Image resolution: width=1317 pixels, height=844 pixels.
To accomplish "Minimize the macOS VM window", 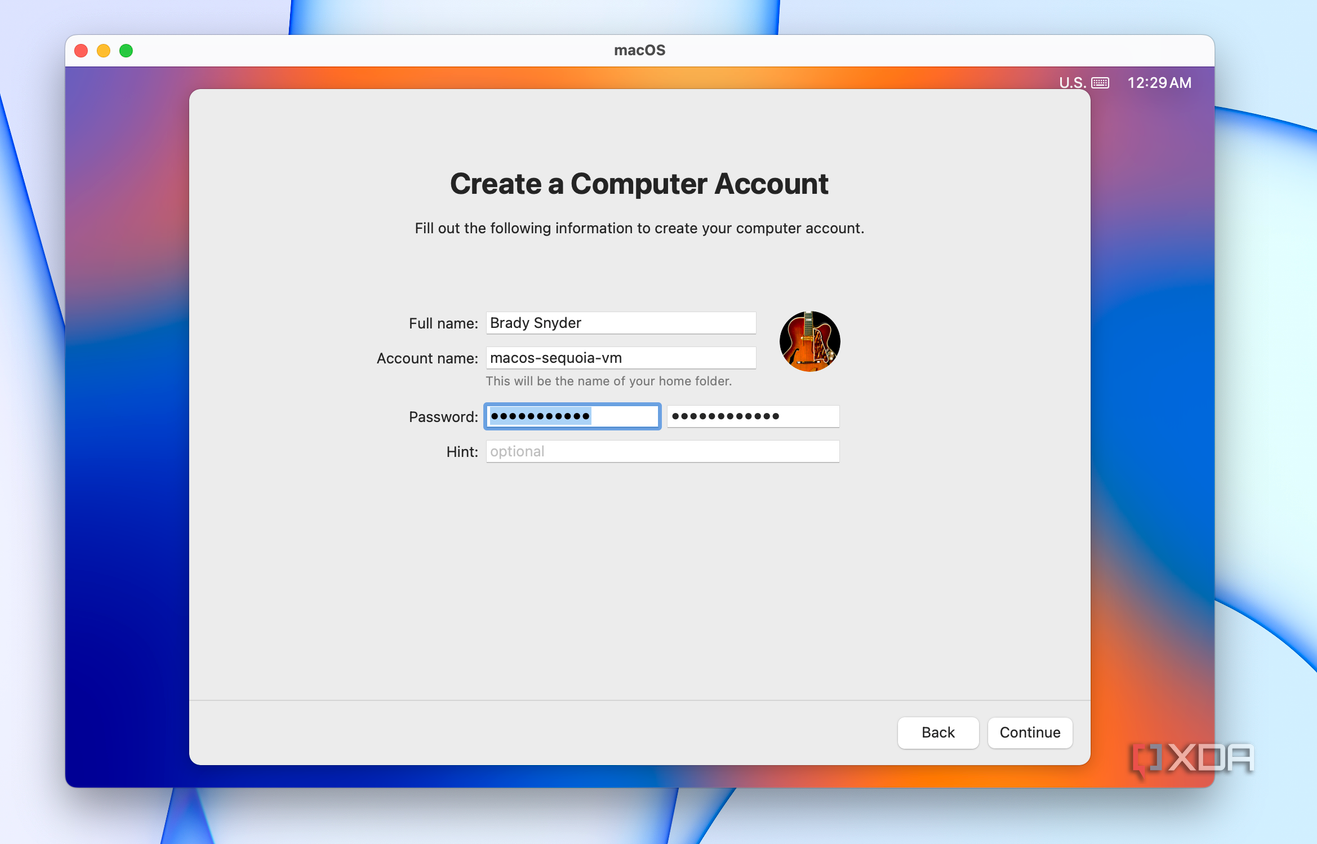I will coord(103,51).
